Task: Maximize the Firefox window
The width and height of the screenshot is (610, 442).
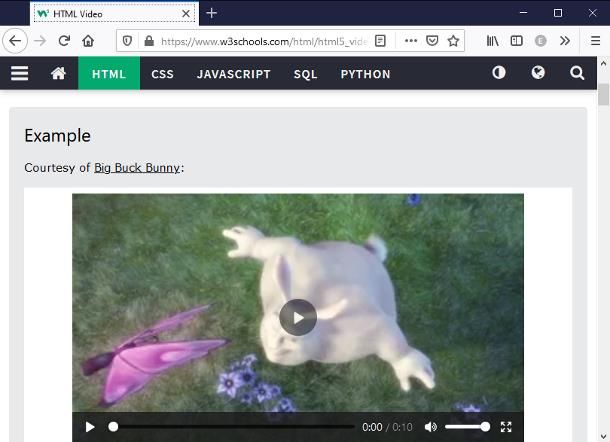Action: [x=558, y=13]
